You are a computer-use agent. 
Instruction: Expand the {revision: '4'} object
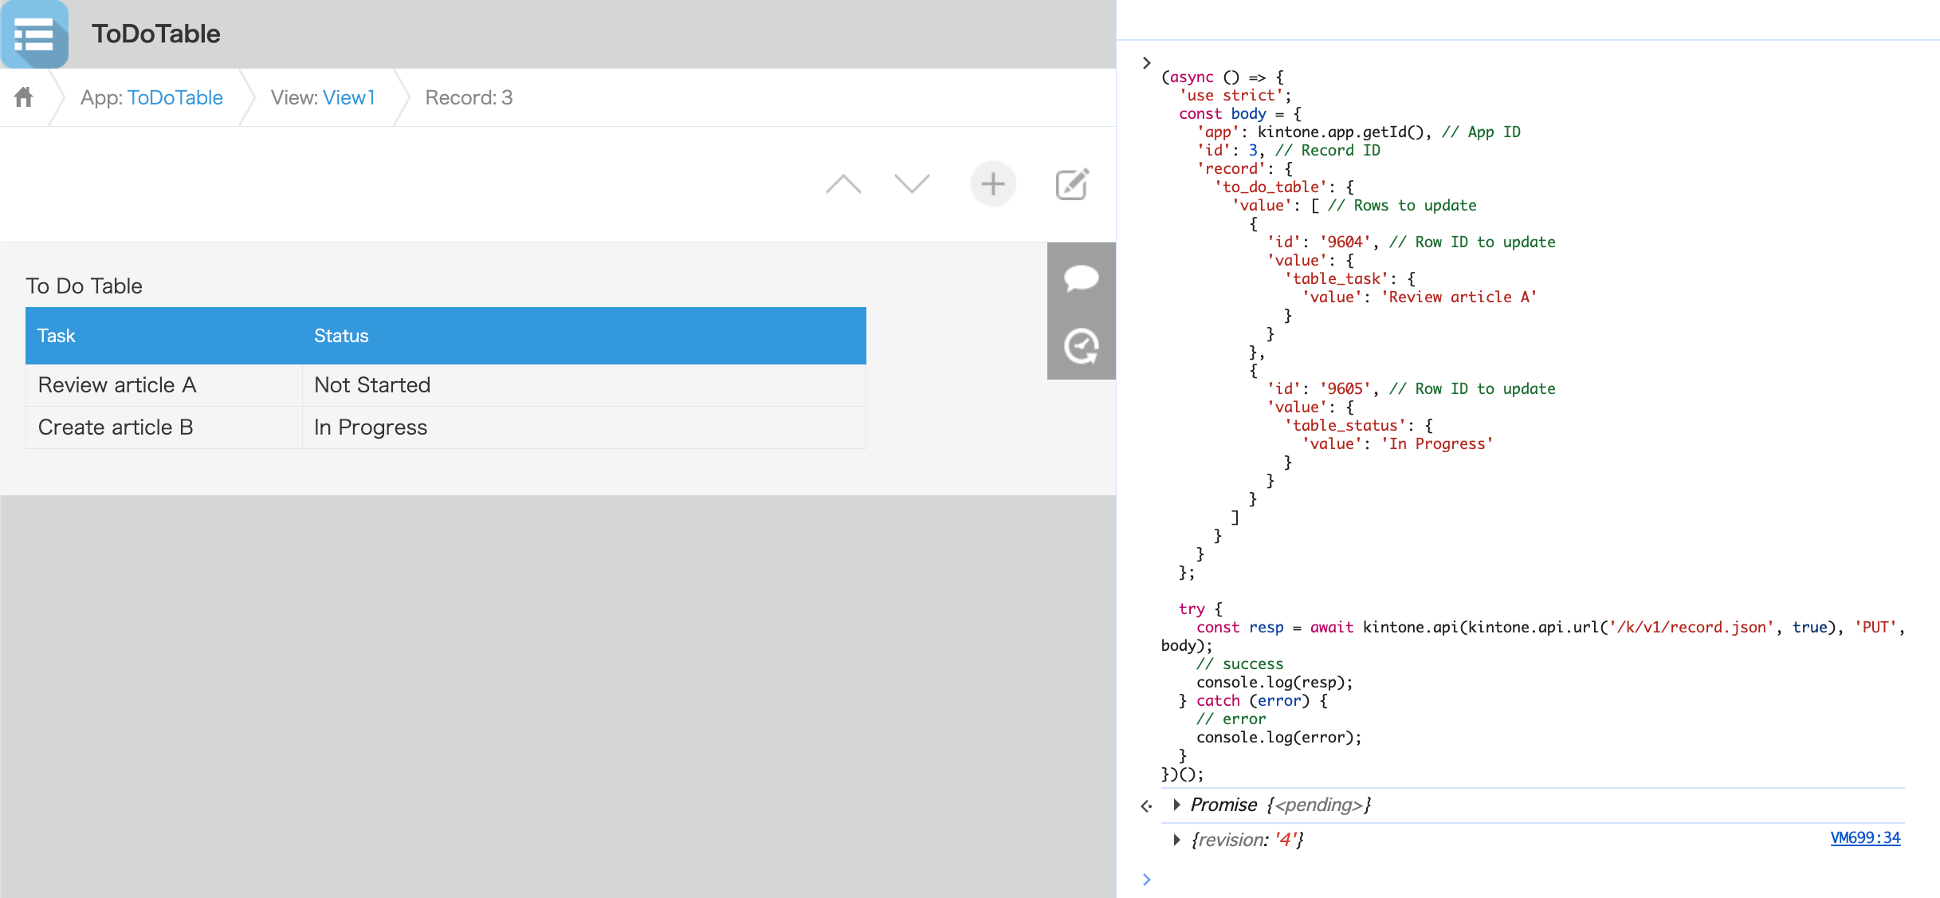click(1177, 840)
